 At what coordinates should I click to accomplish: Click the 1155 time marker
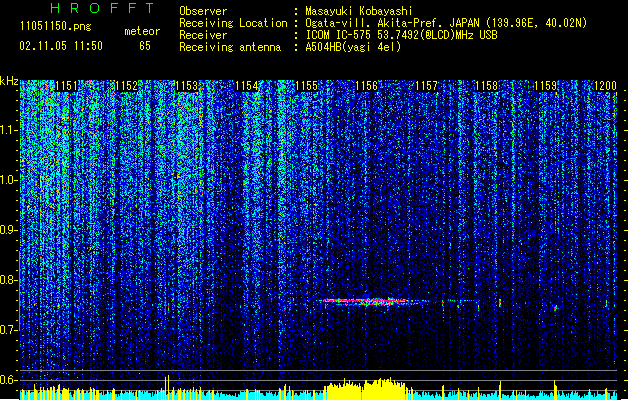tap(306, 86)
